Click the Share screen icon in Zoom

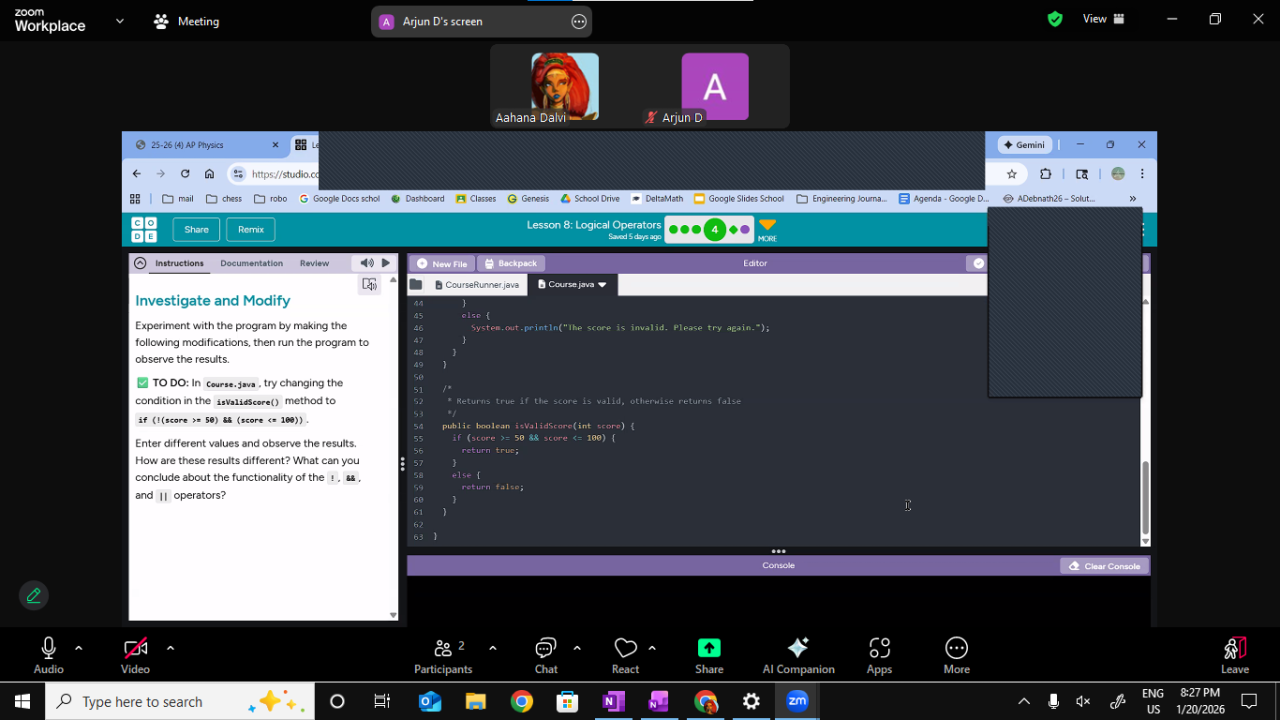[709, 649]
